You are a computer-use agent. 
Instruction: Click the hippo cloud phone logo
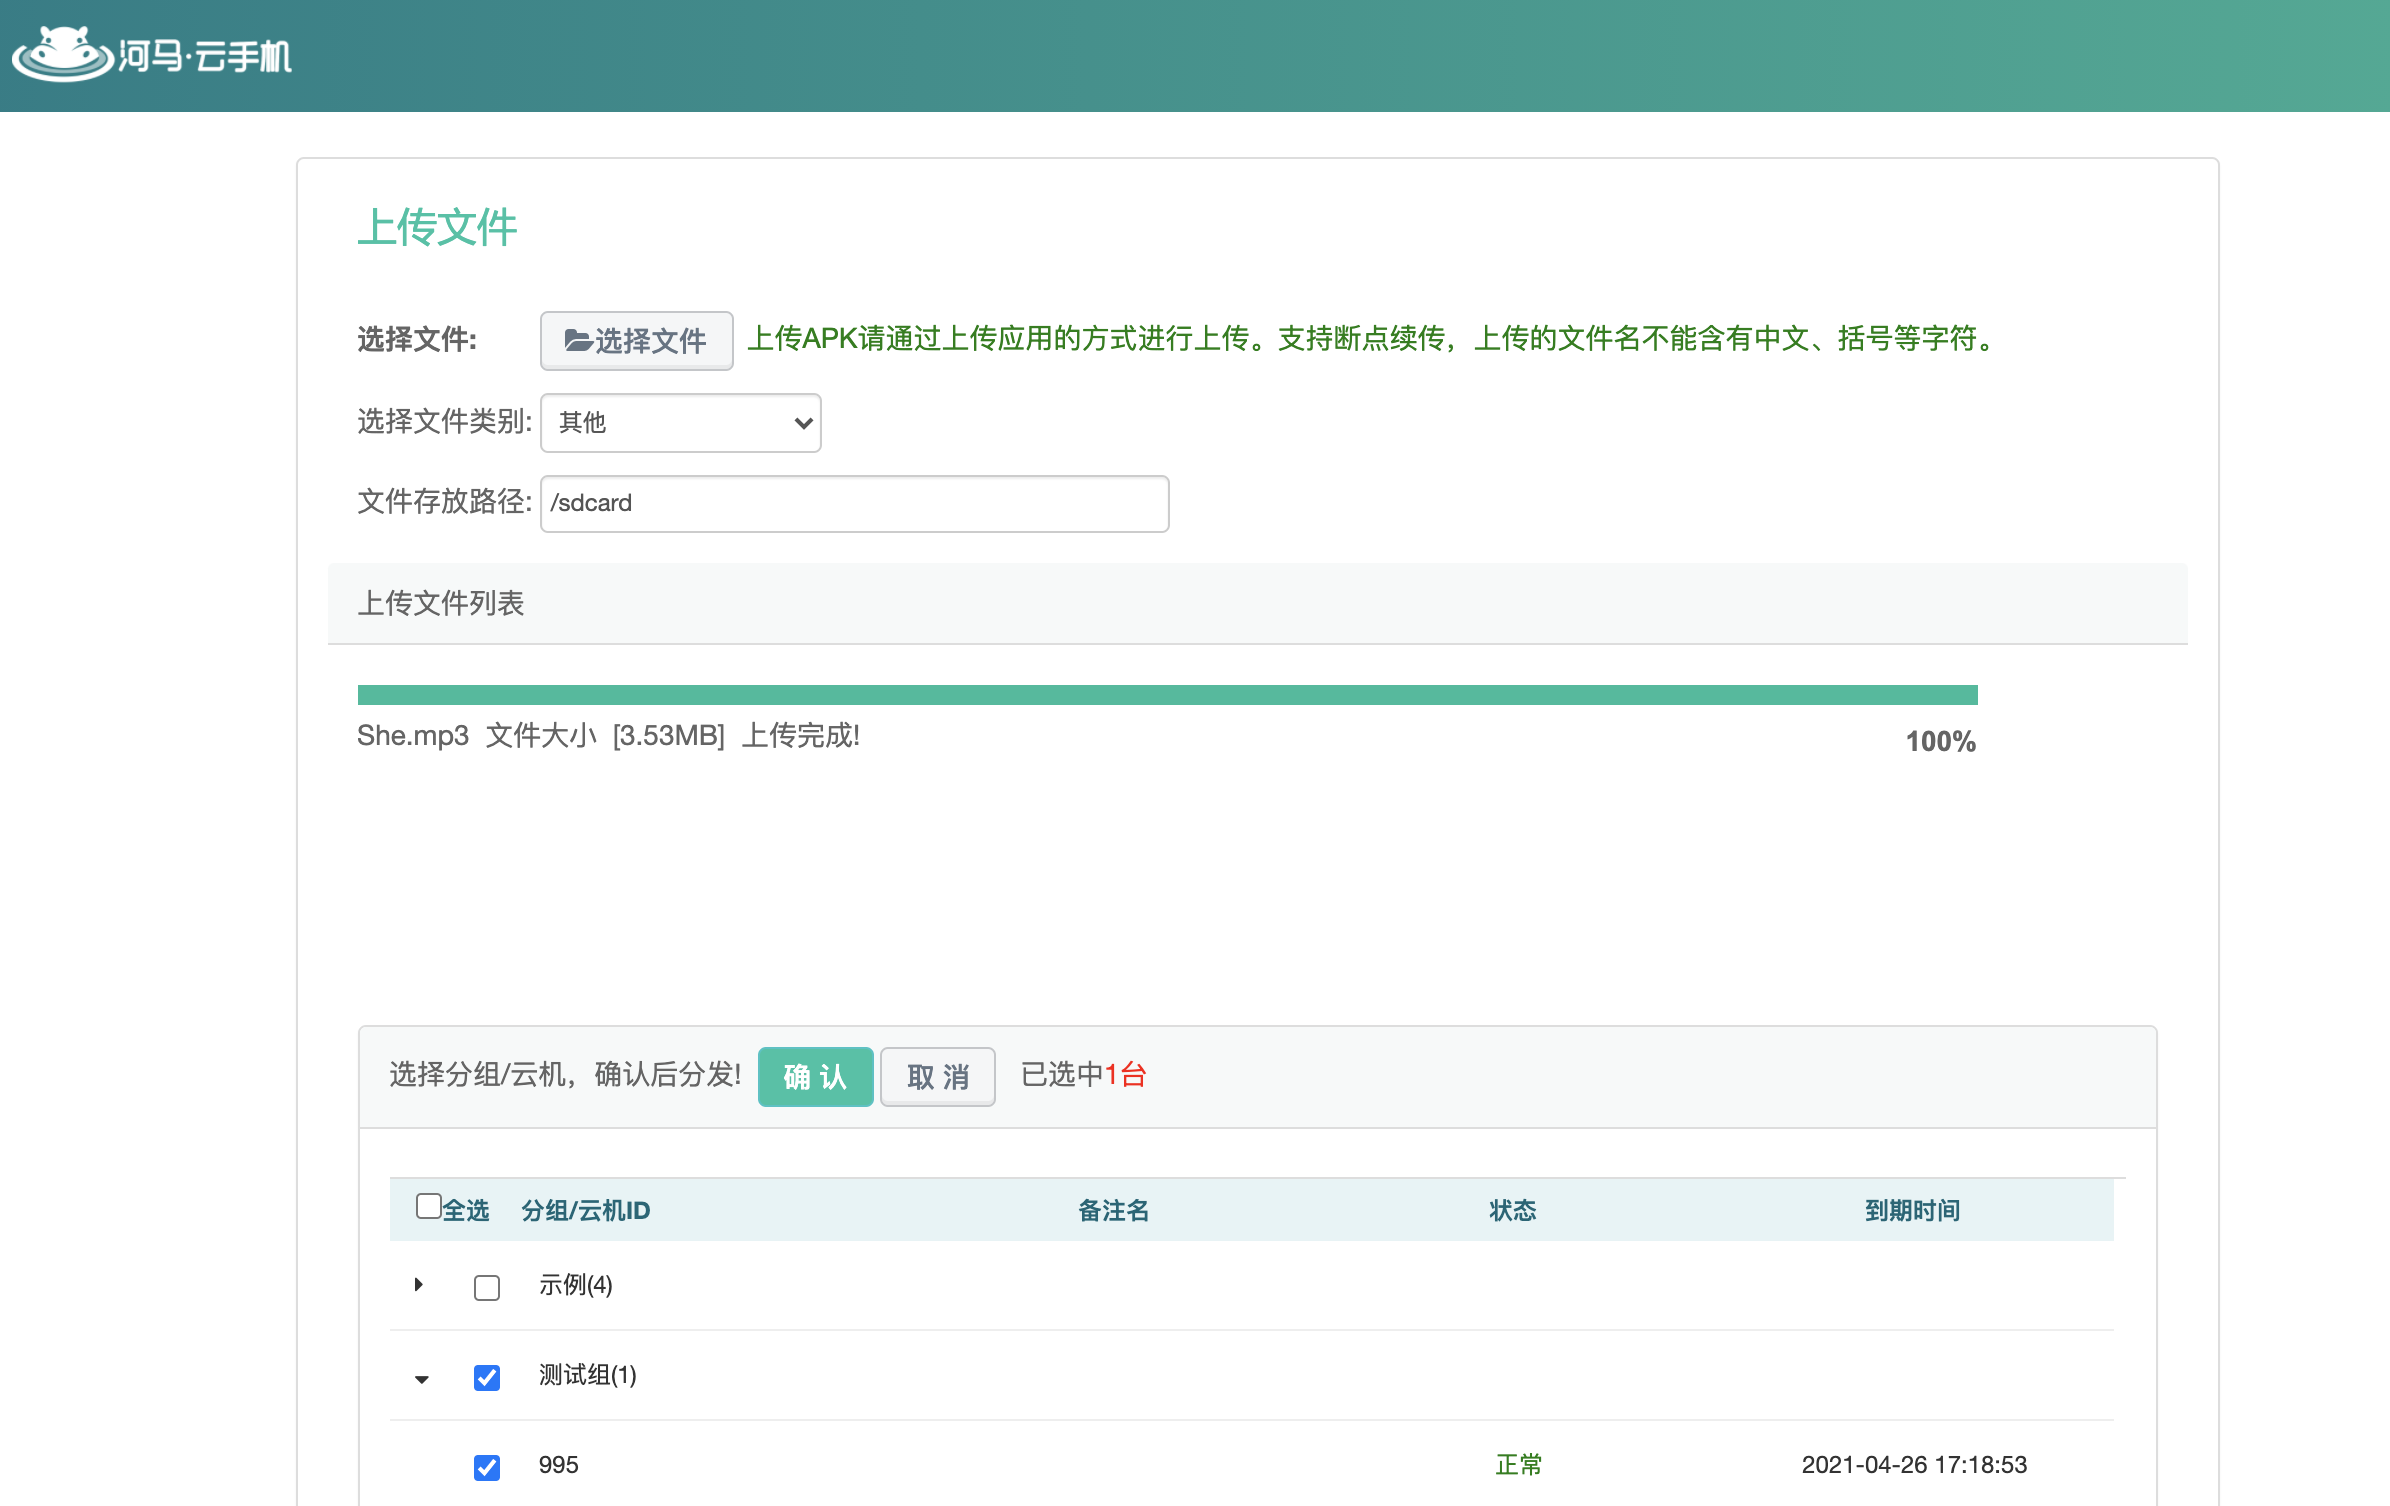152,55
